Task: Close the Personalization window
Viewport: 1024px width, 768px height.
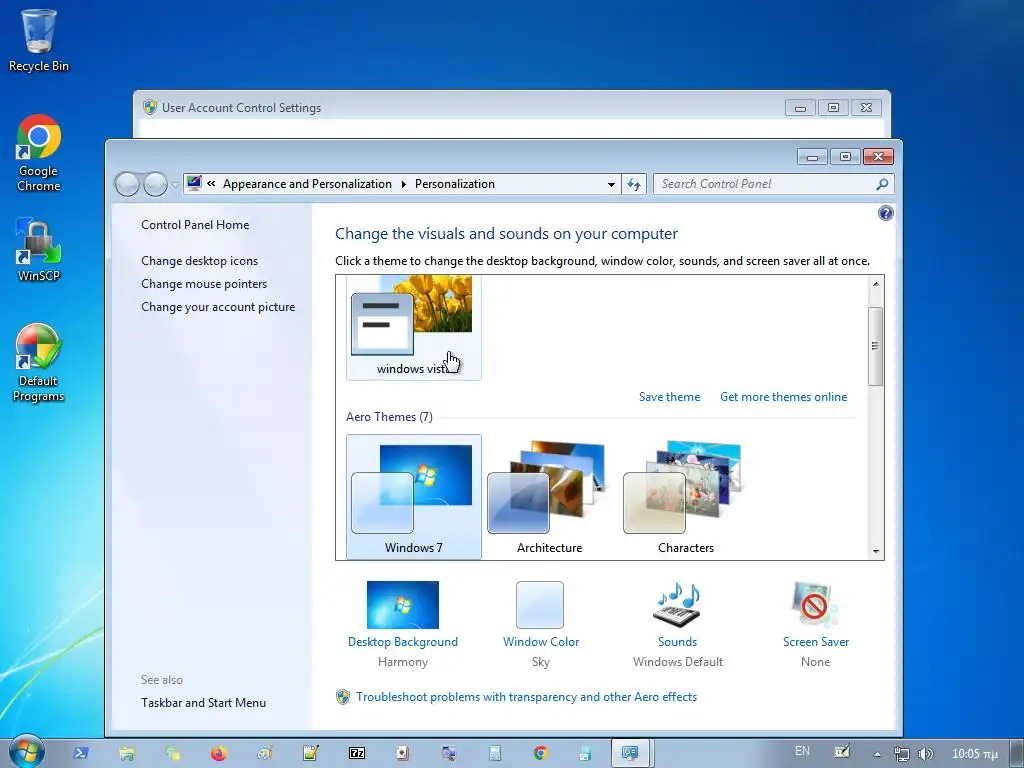Action: tap(878, 157)
